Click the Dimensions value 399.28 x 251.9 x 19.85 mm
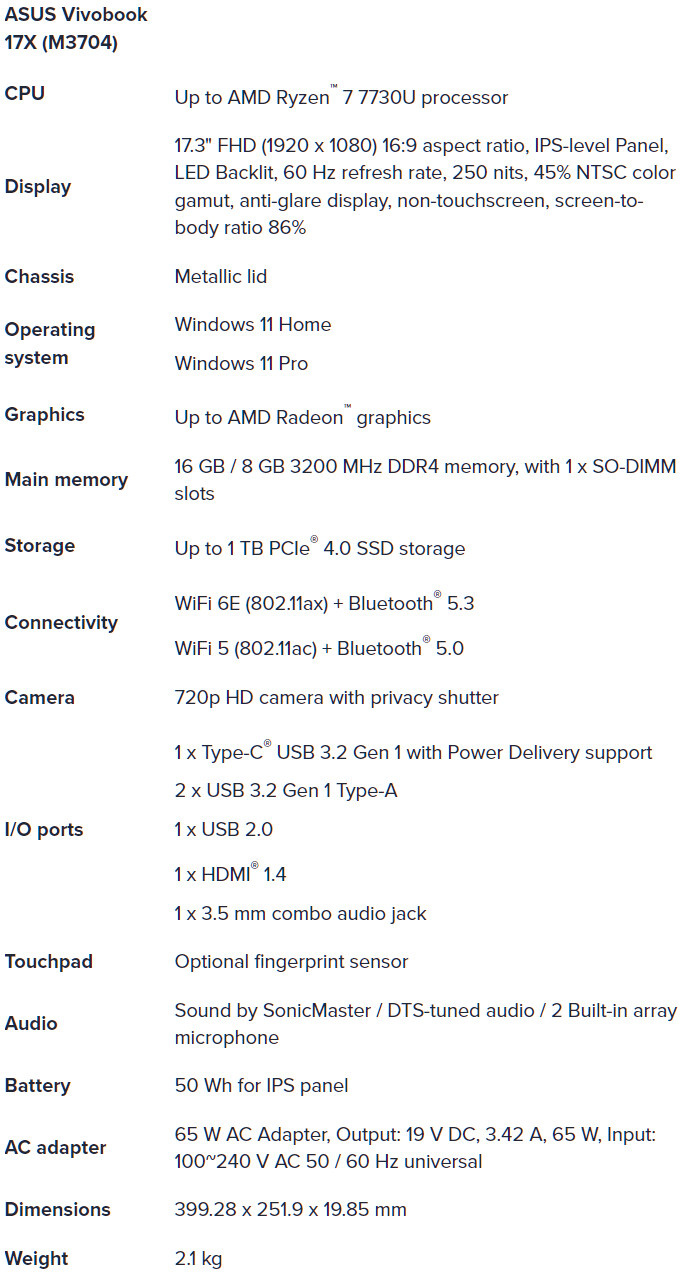The width and height of the screenshot is (695, 1279). (291, 1210)
